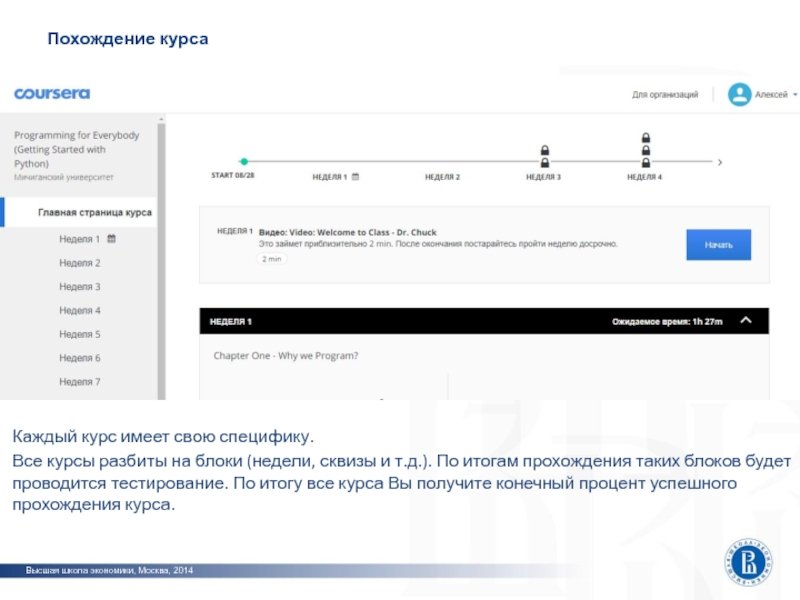Open Chapter One - Why we Program?
This screenshot has height=600, width=800.
click(286, 355)
